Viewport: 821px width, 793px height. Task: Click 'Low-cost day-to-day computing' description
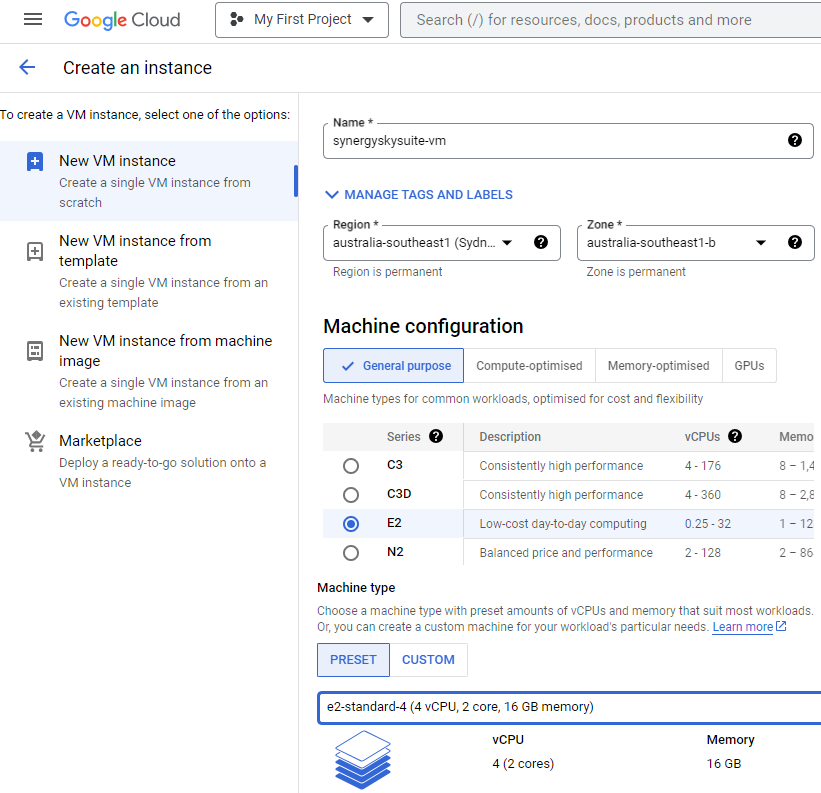[x=563, y=524]
